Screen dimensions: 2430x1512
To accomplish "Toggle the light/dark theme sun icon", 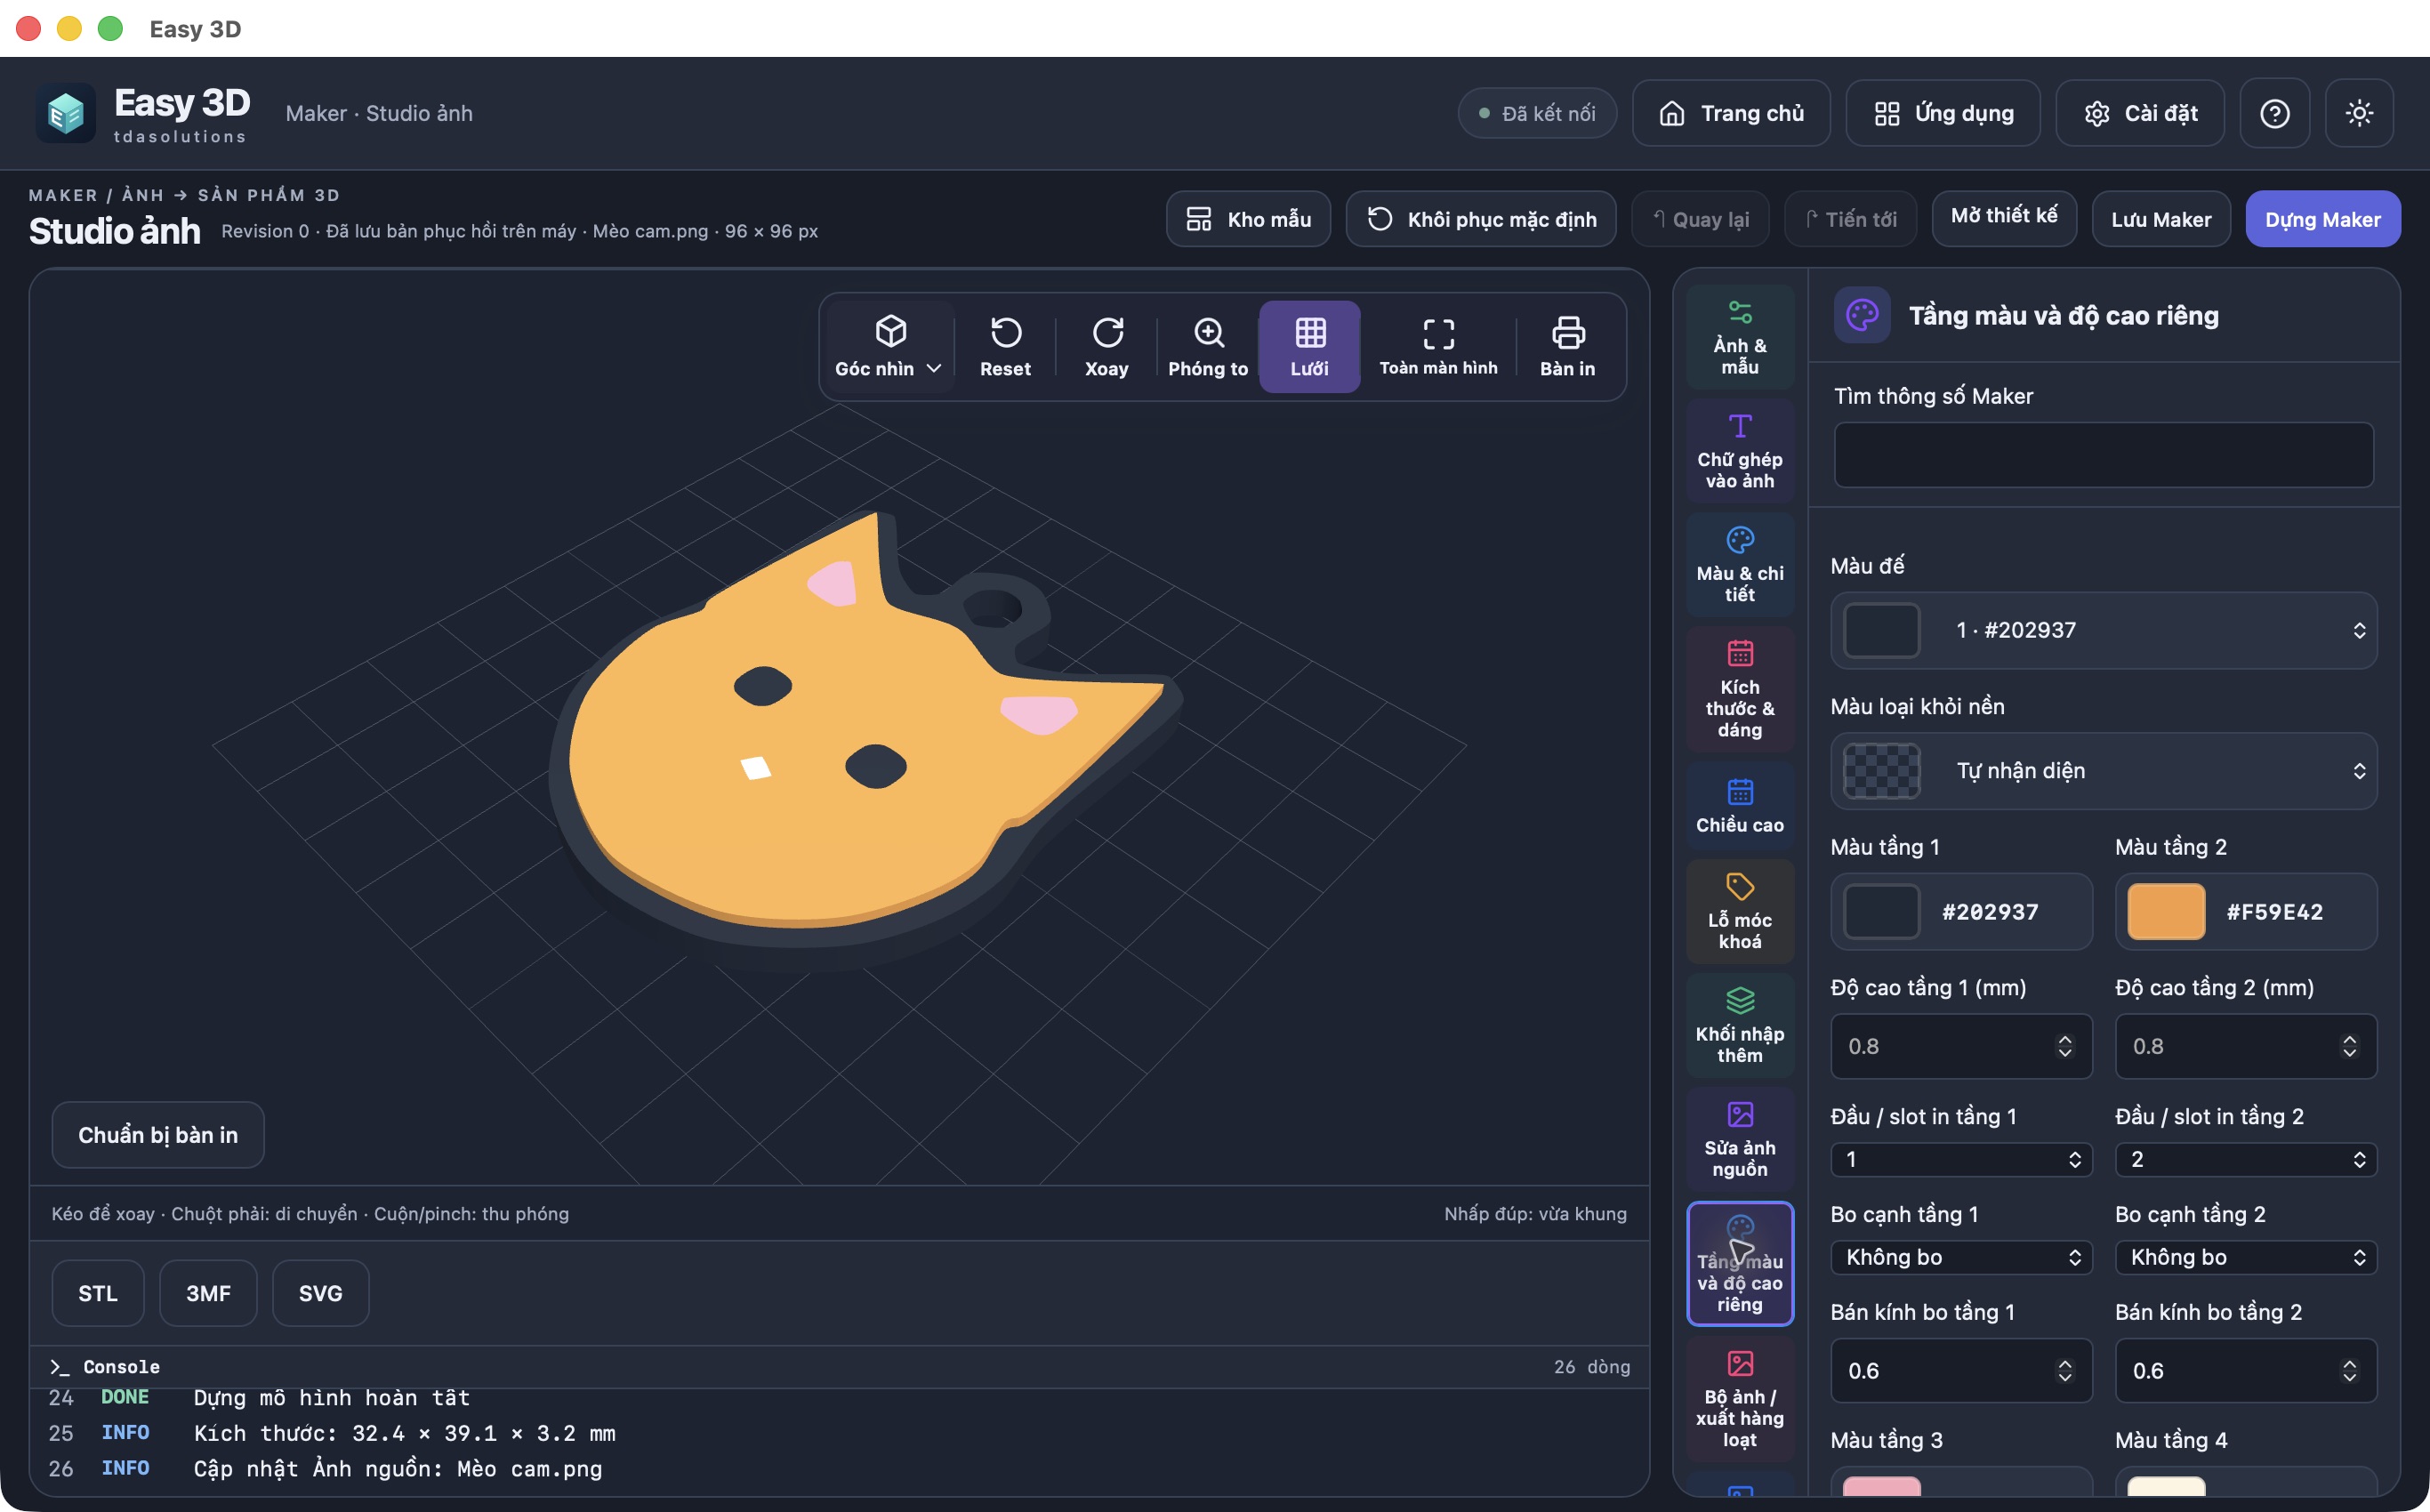I will tap(2359, 113).
